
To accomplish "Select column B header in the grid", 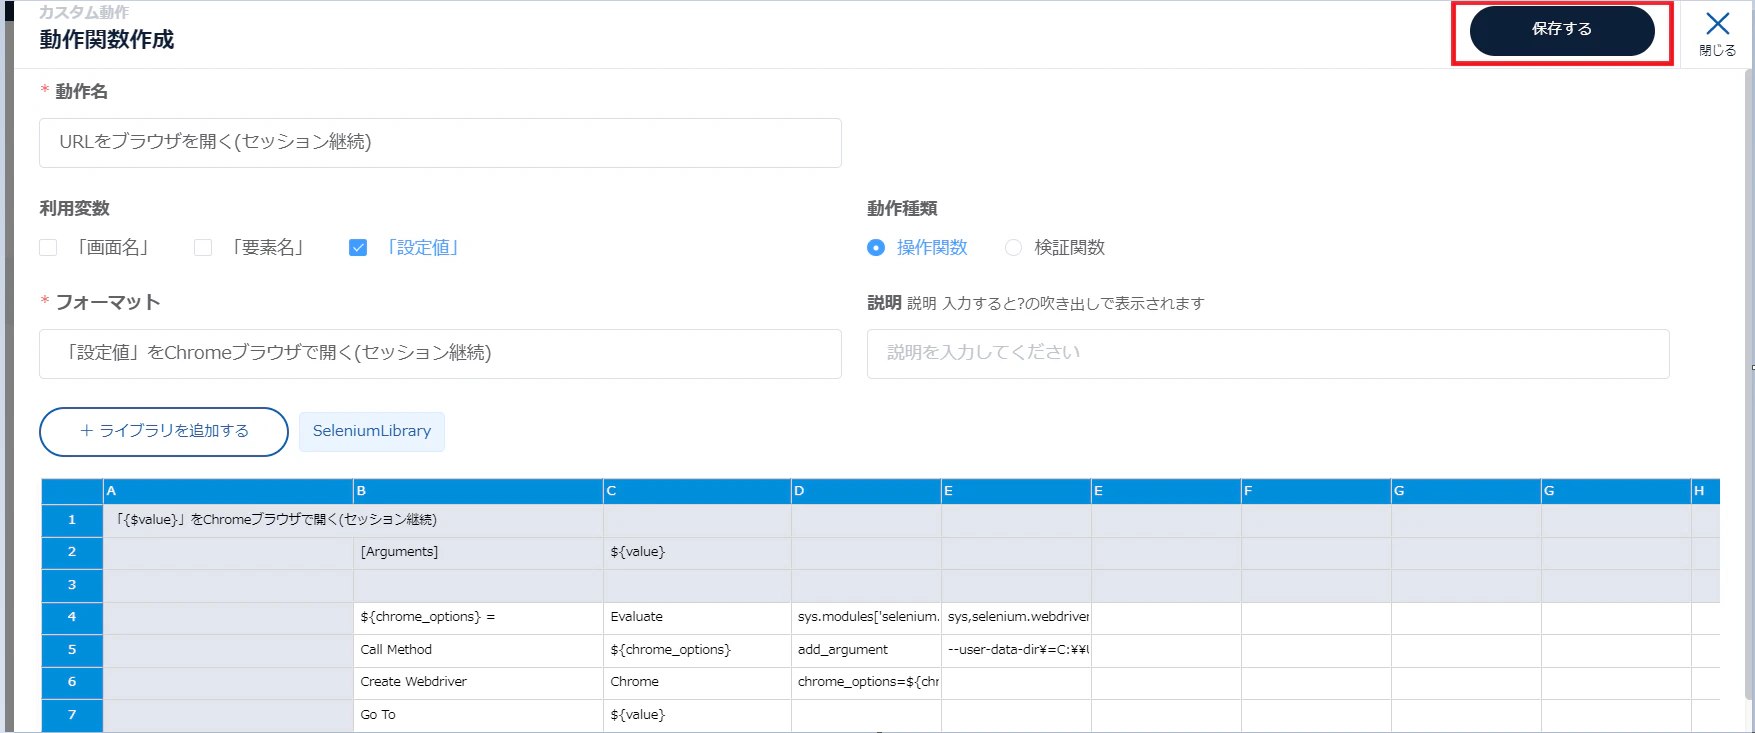I will tap(478, 491).
